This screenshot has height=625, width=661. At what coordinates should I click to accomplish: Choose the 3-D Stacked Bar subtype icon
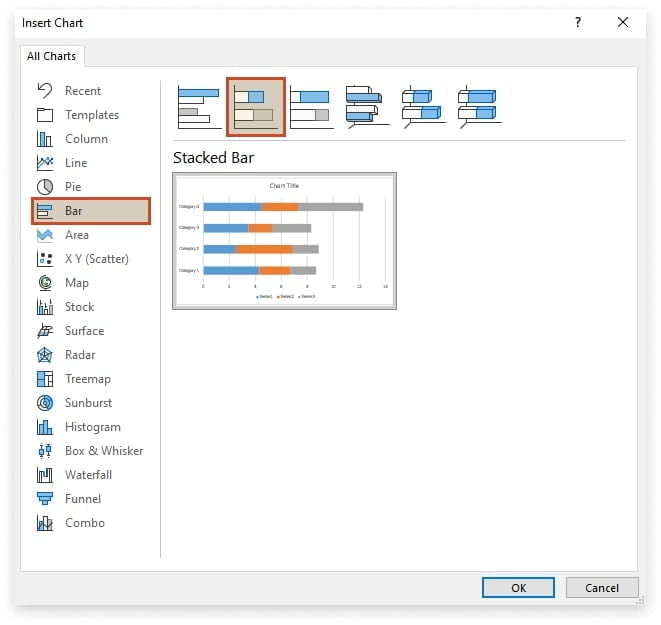tap(422, 107)
